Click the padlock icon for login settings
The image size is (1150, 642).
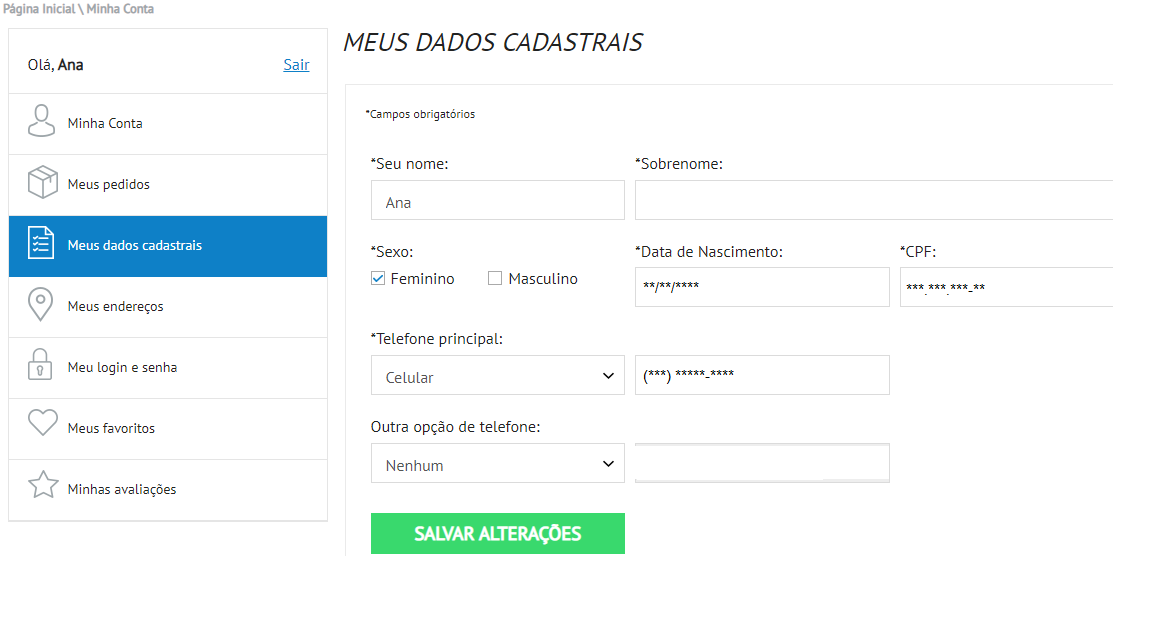click(41, 367)
